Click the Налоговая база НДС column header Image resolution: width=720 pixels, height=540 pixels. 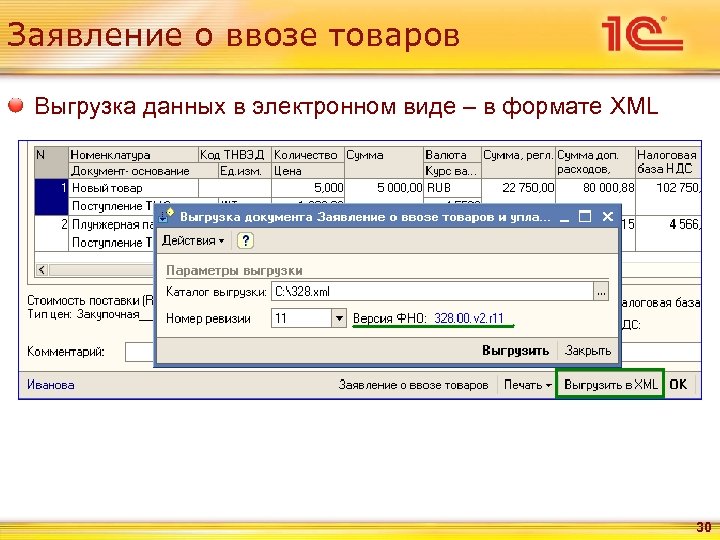click(668, 162)
